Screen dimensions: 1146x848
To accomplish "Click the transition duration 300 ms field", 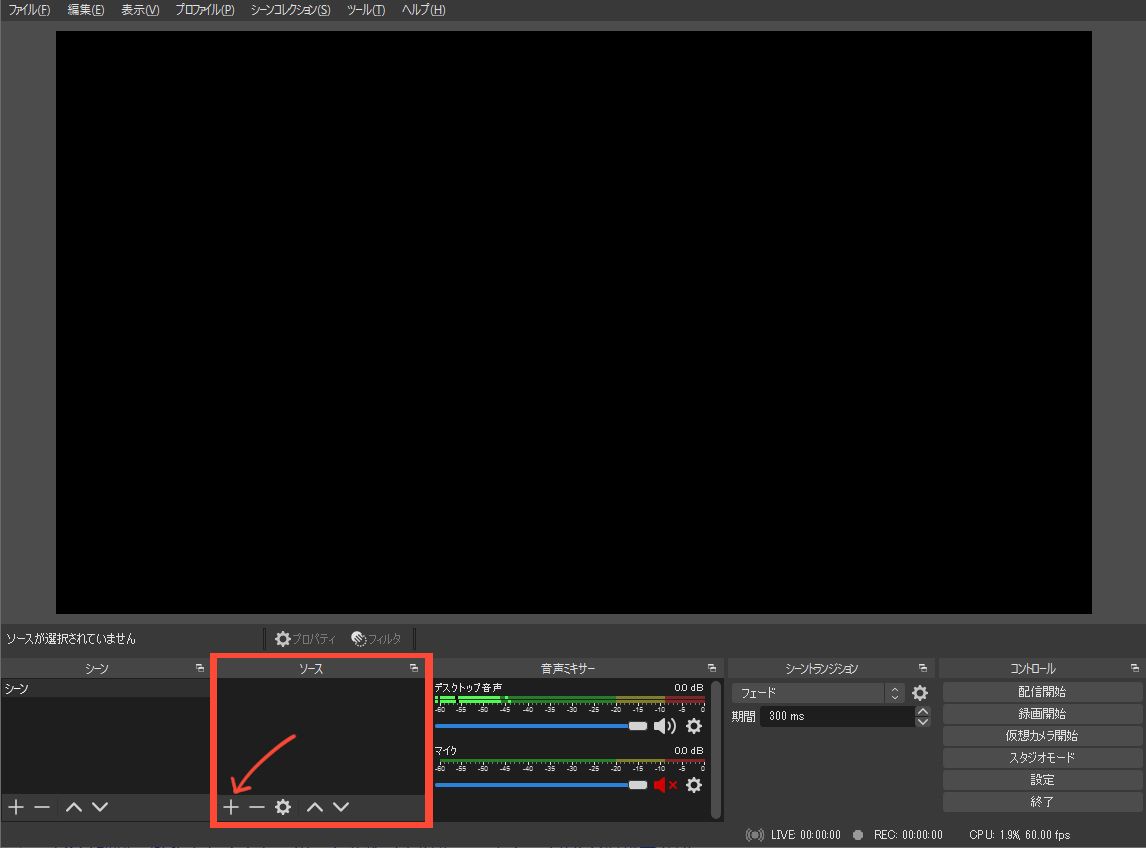I will tap(836, 716).
